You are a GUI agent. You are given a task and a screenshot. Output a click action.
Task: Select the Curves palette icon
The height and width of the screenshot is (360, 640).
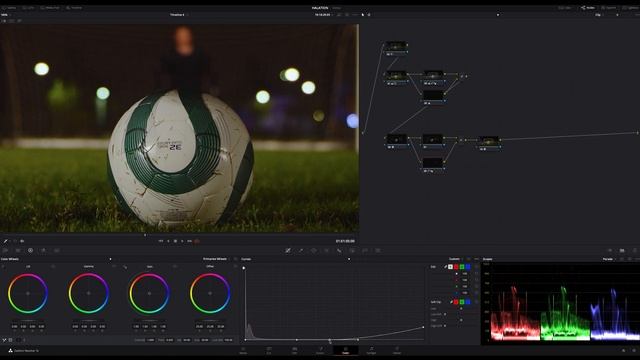(288, 250)
